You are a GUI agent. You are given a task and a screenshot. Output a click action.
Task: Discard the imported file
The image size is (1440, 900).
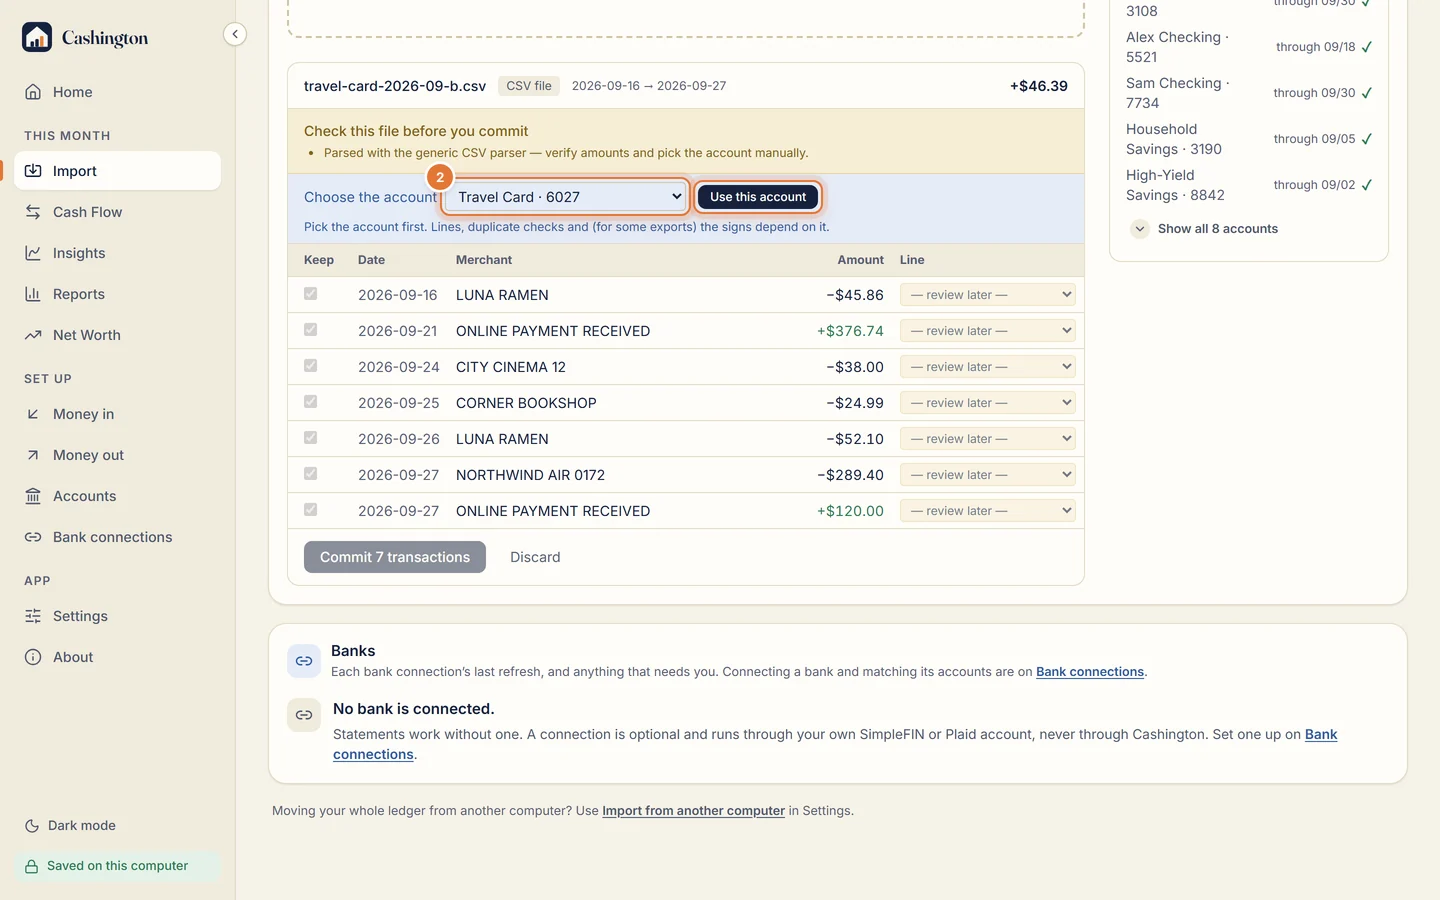pyautogui.click(x=535, y=557)
